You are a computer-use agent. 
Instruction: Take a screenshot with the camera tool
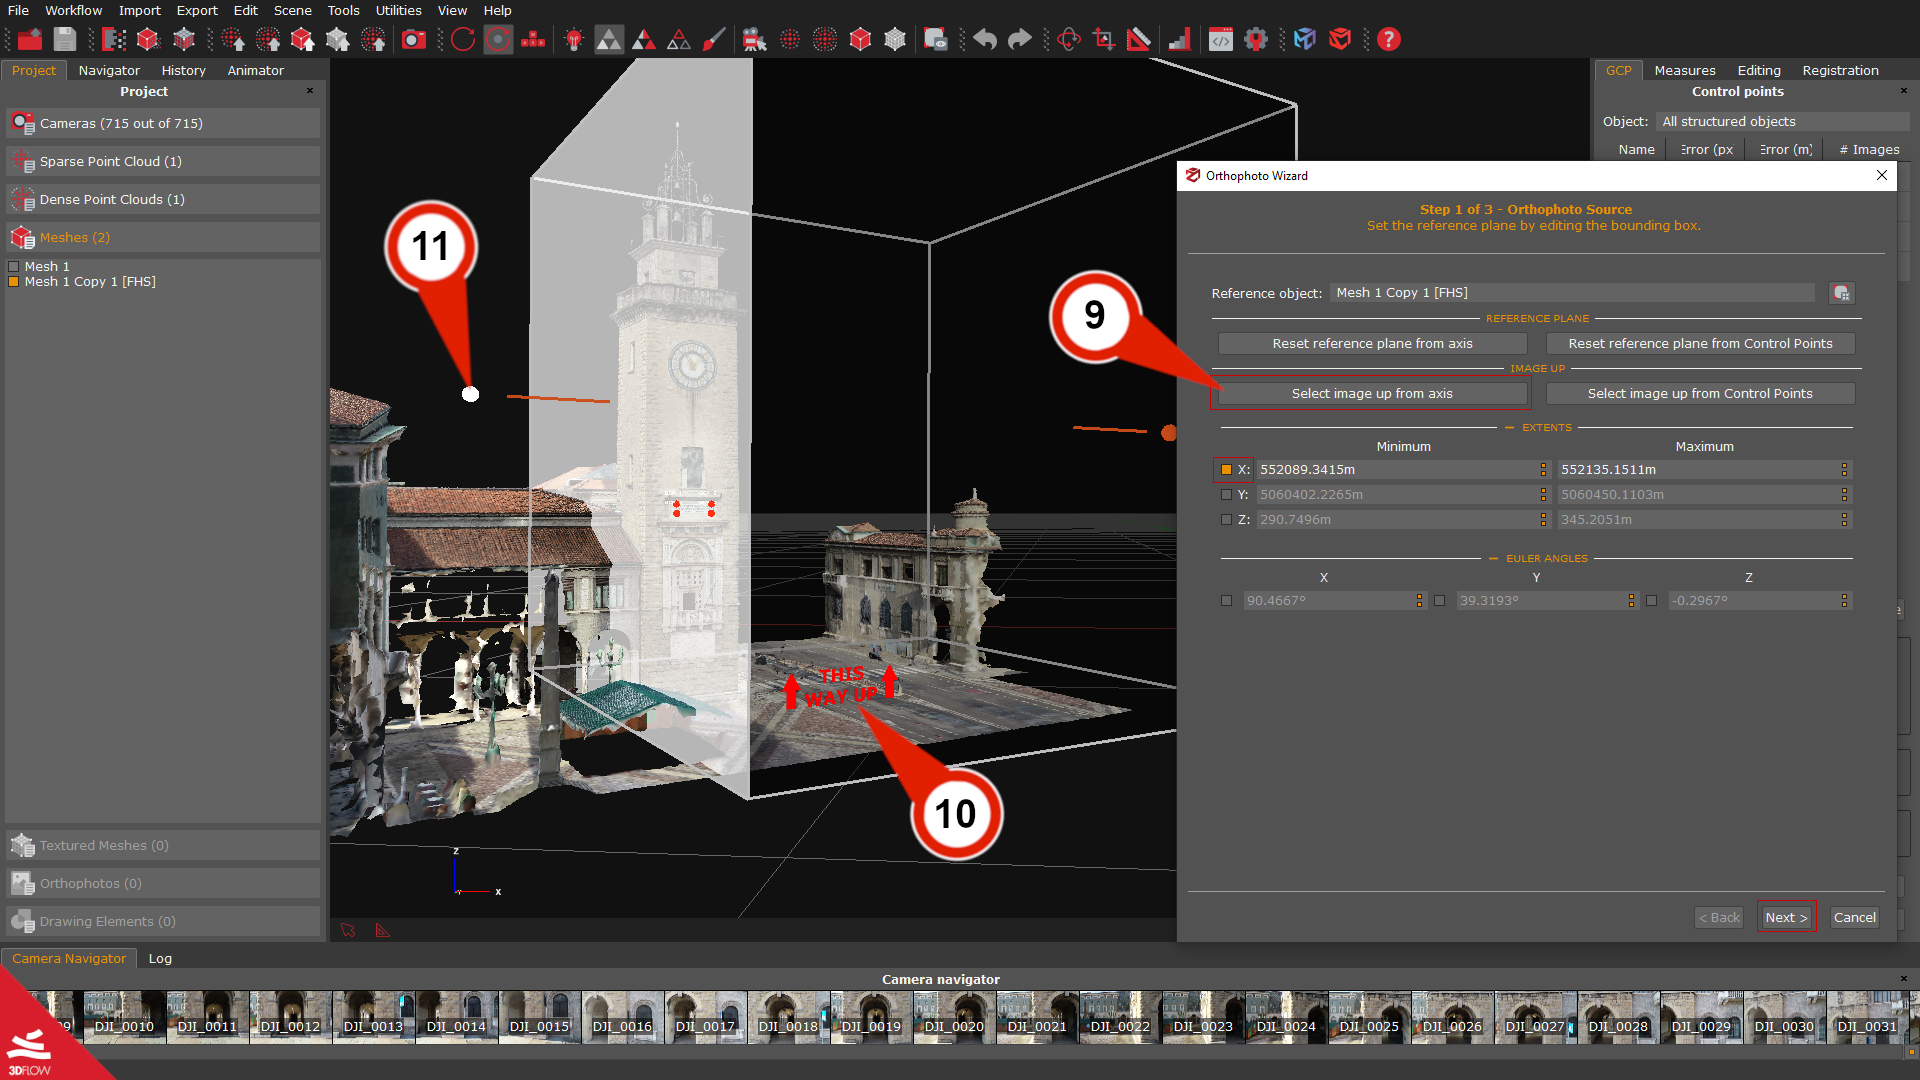click(413, 39)
